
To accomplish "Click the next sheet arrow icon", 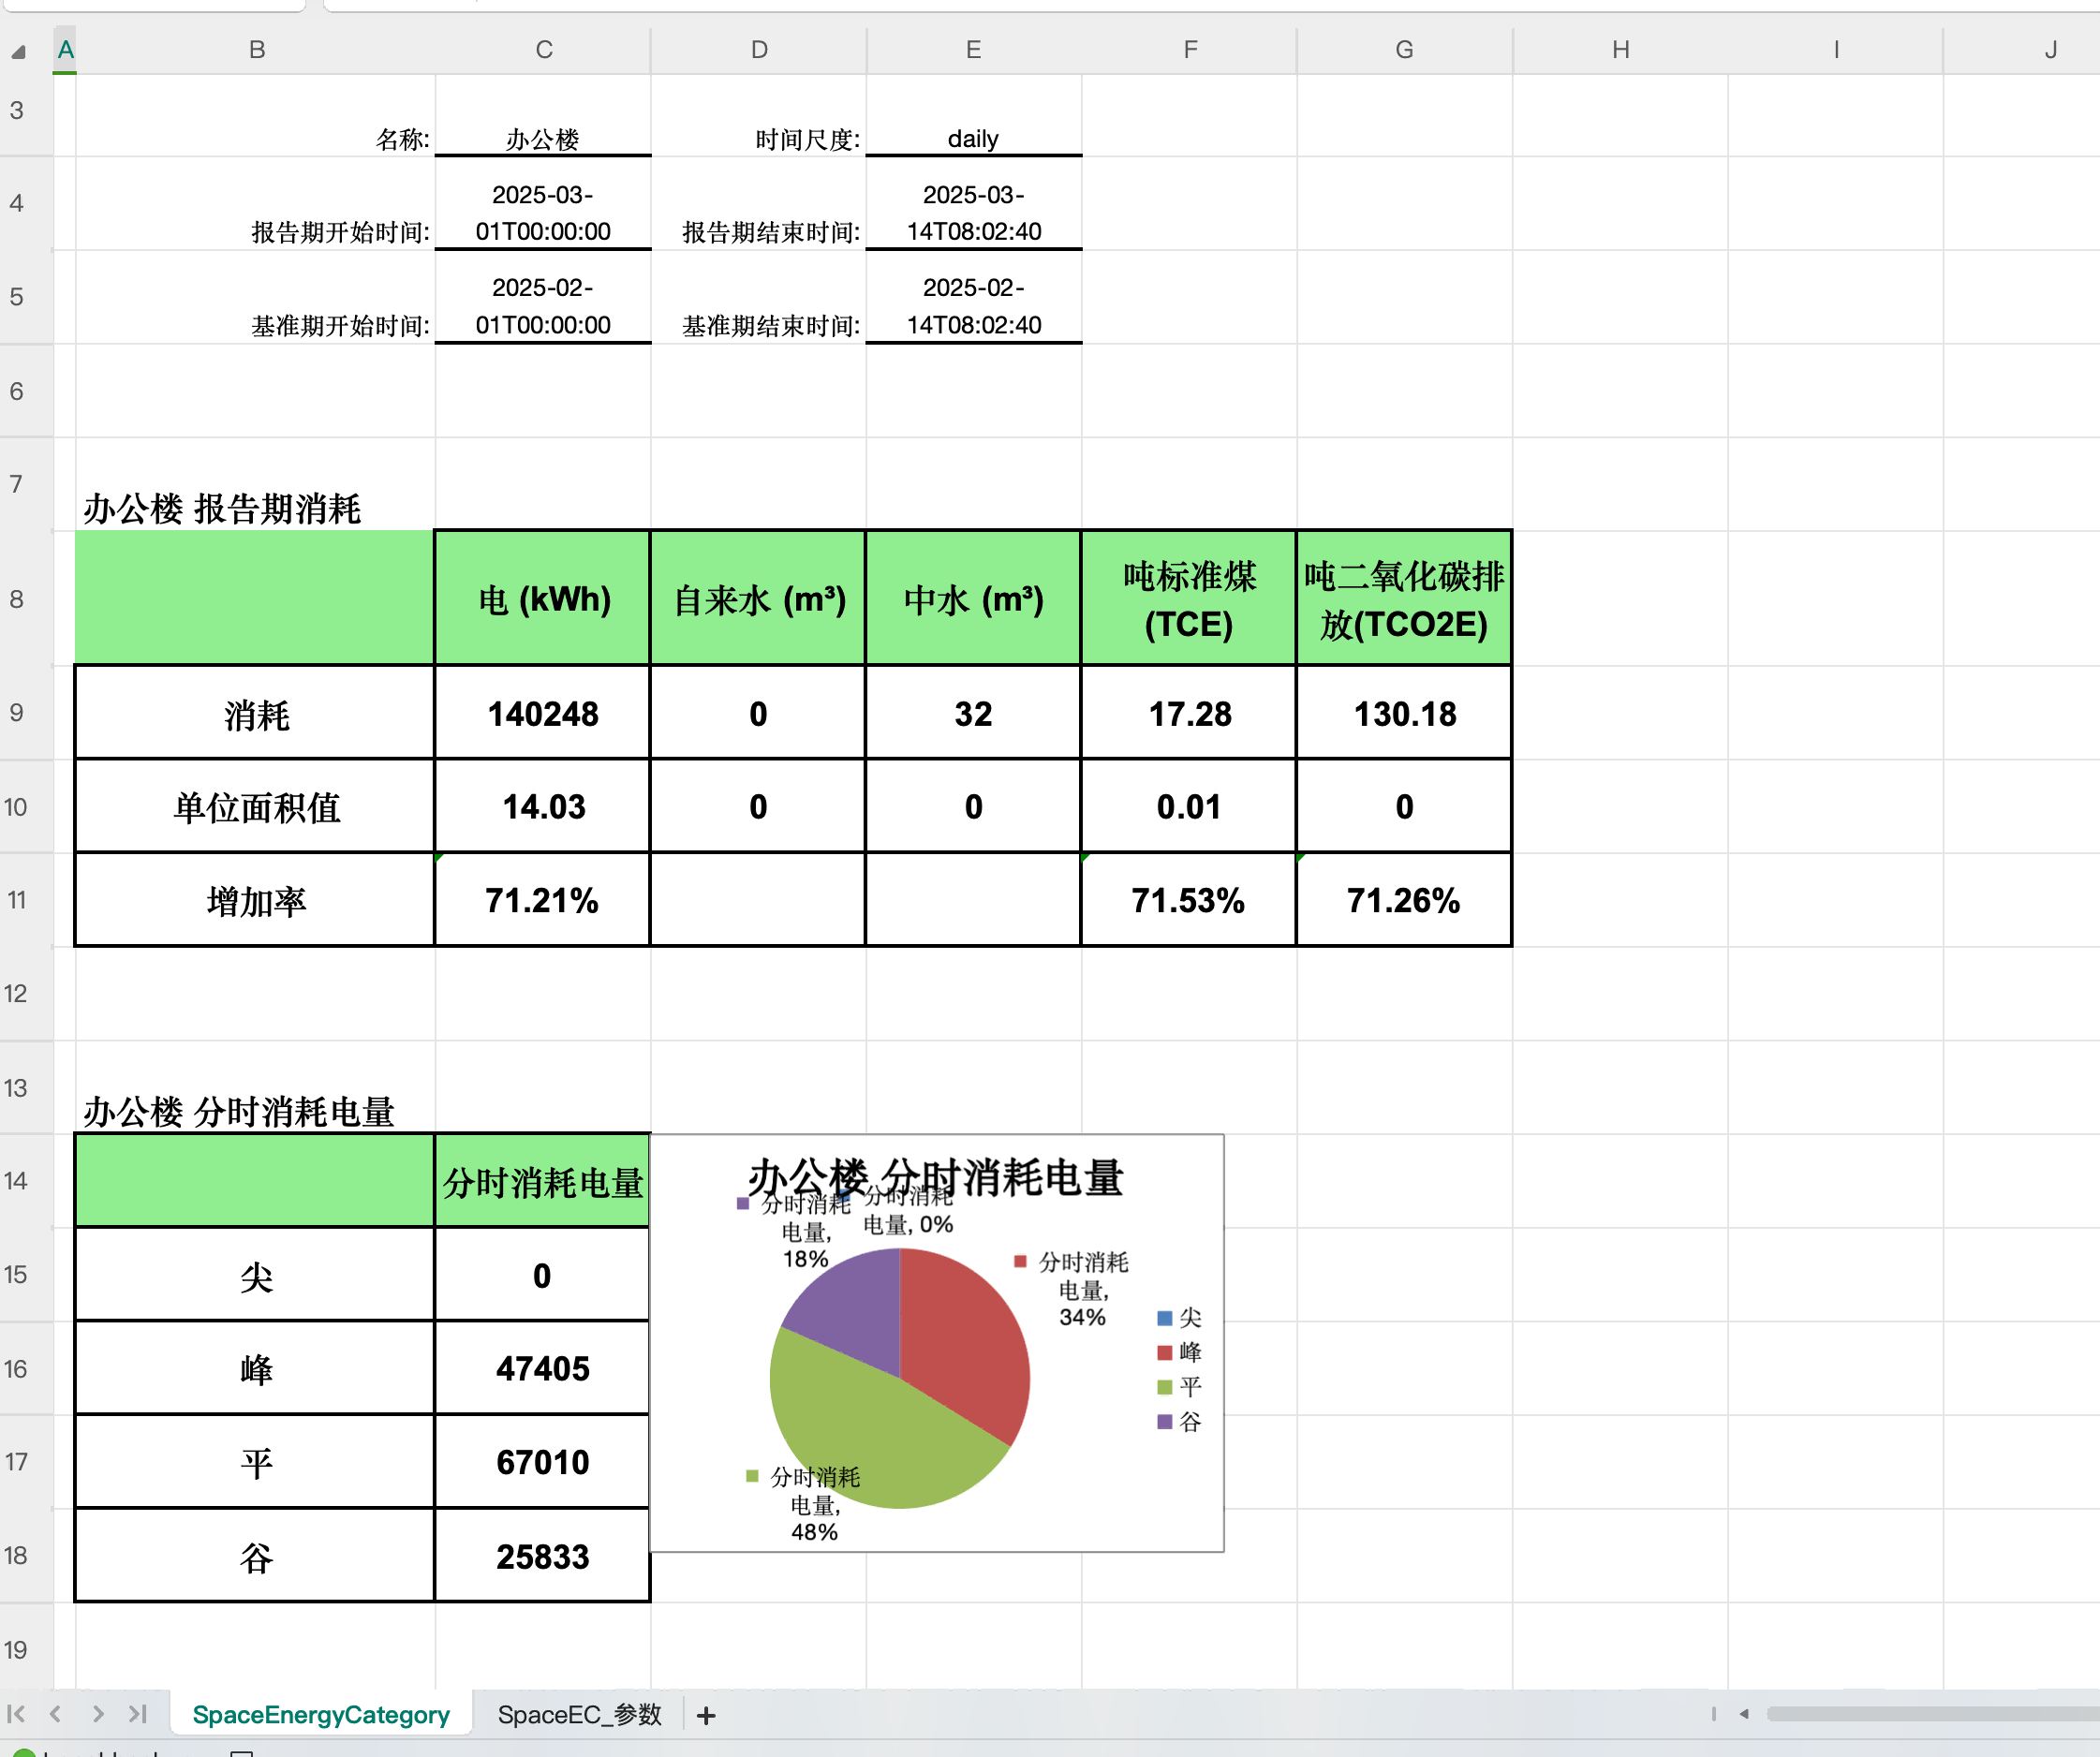I will point(100,1714).
